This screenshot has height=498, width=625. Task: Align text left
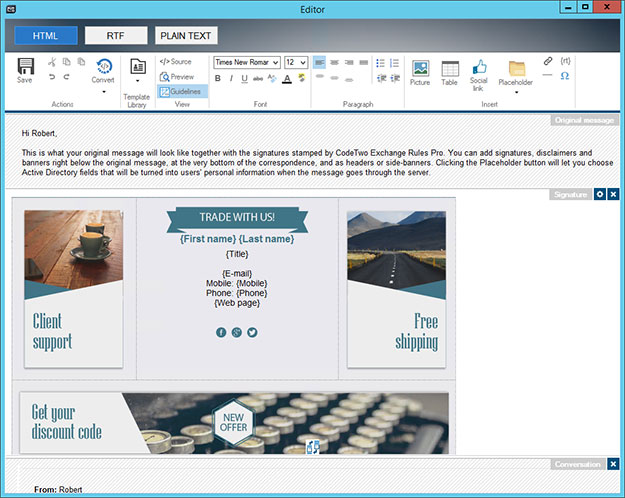(x=319, y=63)
